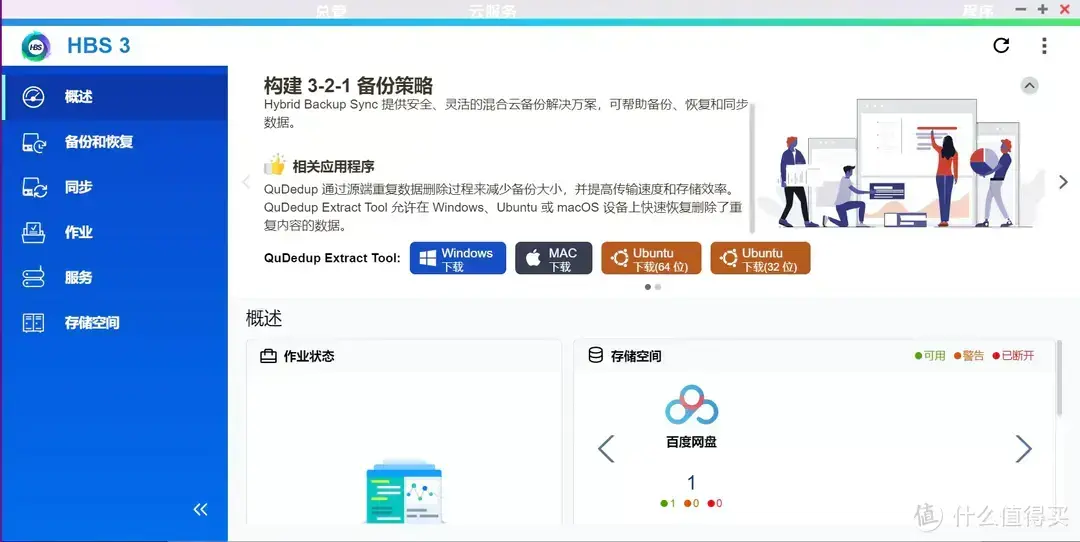Go to the 同步 sync section
This screenshot has height=542, width=1080.
point(114,187)
